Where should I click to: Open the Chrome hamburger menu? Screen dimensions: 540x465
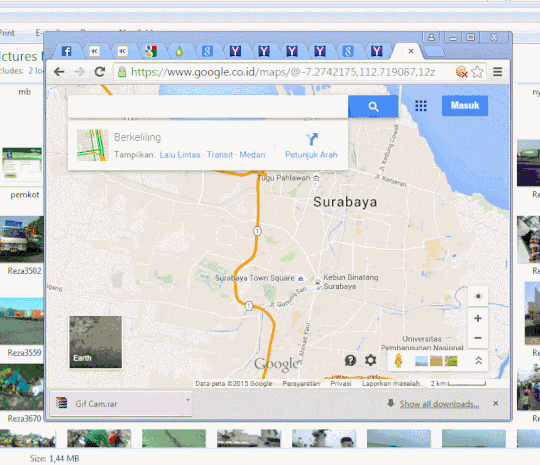[497, 72]
